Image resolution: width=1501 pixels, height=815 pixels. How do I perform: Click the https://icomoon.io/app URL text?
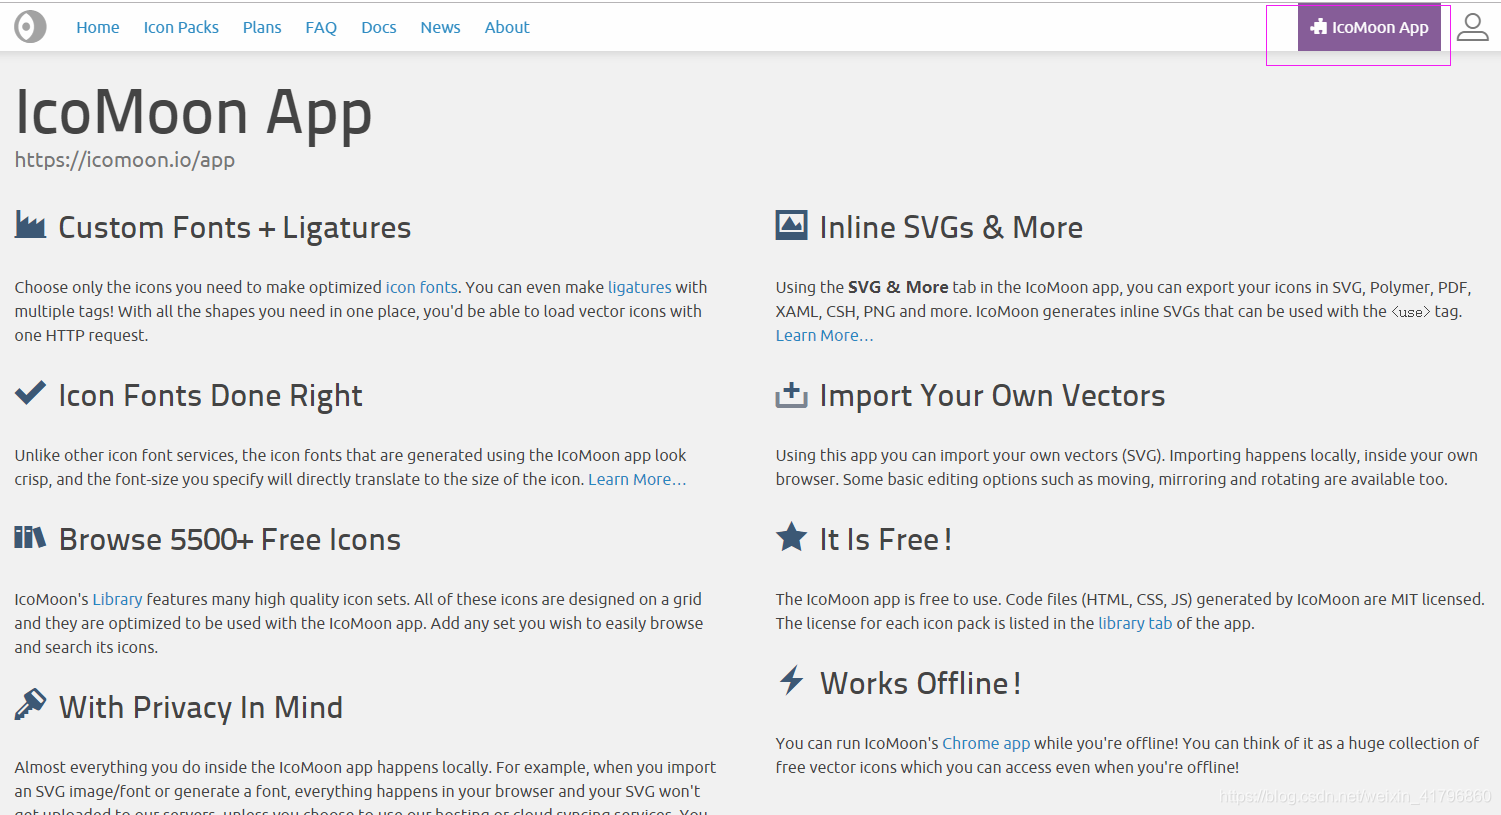click(125, 160)
